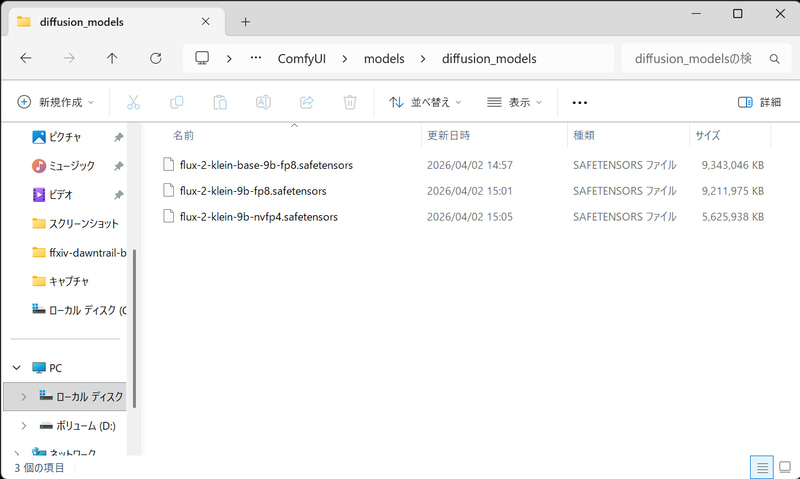Image resolution: width=800 pixels, height=479 pixels.
Task: Click date 2026/04/02 14:57
Action: click(x=470, y=165)
